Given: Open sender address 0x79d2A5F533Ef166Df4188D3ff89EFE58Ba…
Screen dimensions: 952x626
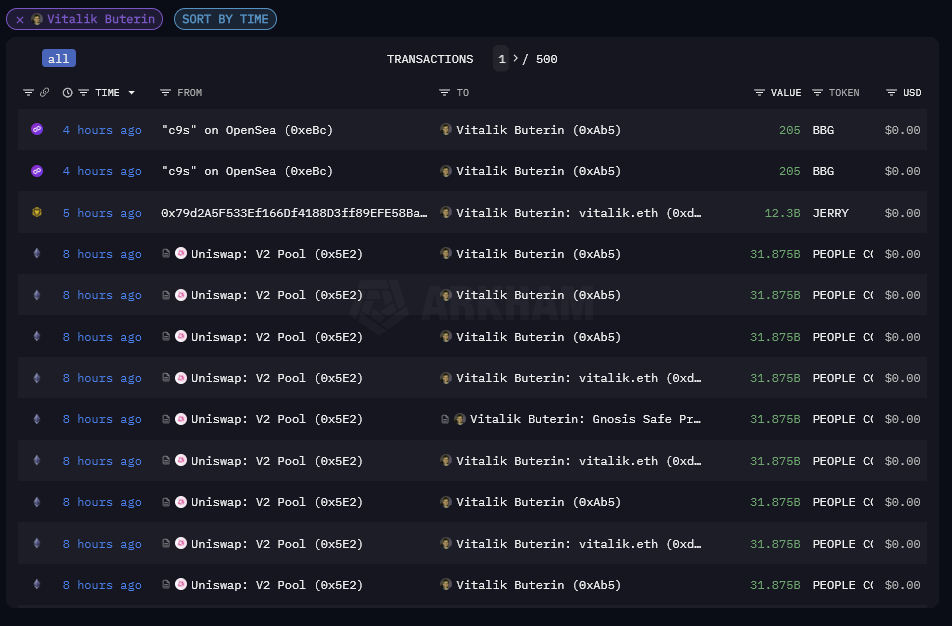Looking at the screenshot, I should tap(294, 213).
